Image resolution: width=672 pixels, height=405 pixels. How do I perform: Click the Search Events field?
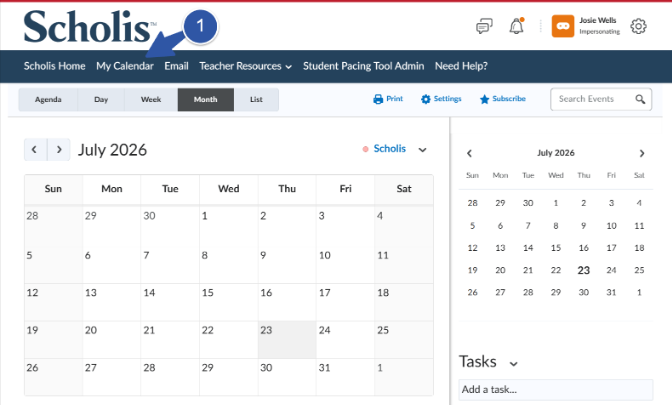tap(601, 99)
